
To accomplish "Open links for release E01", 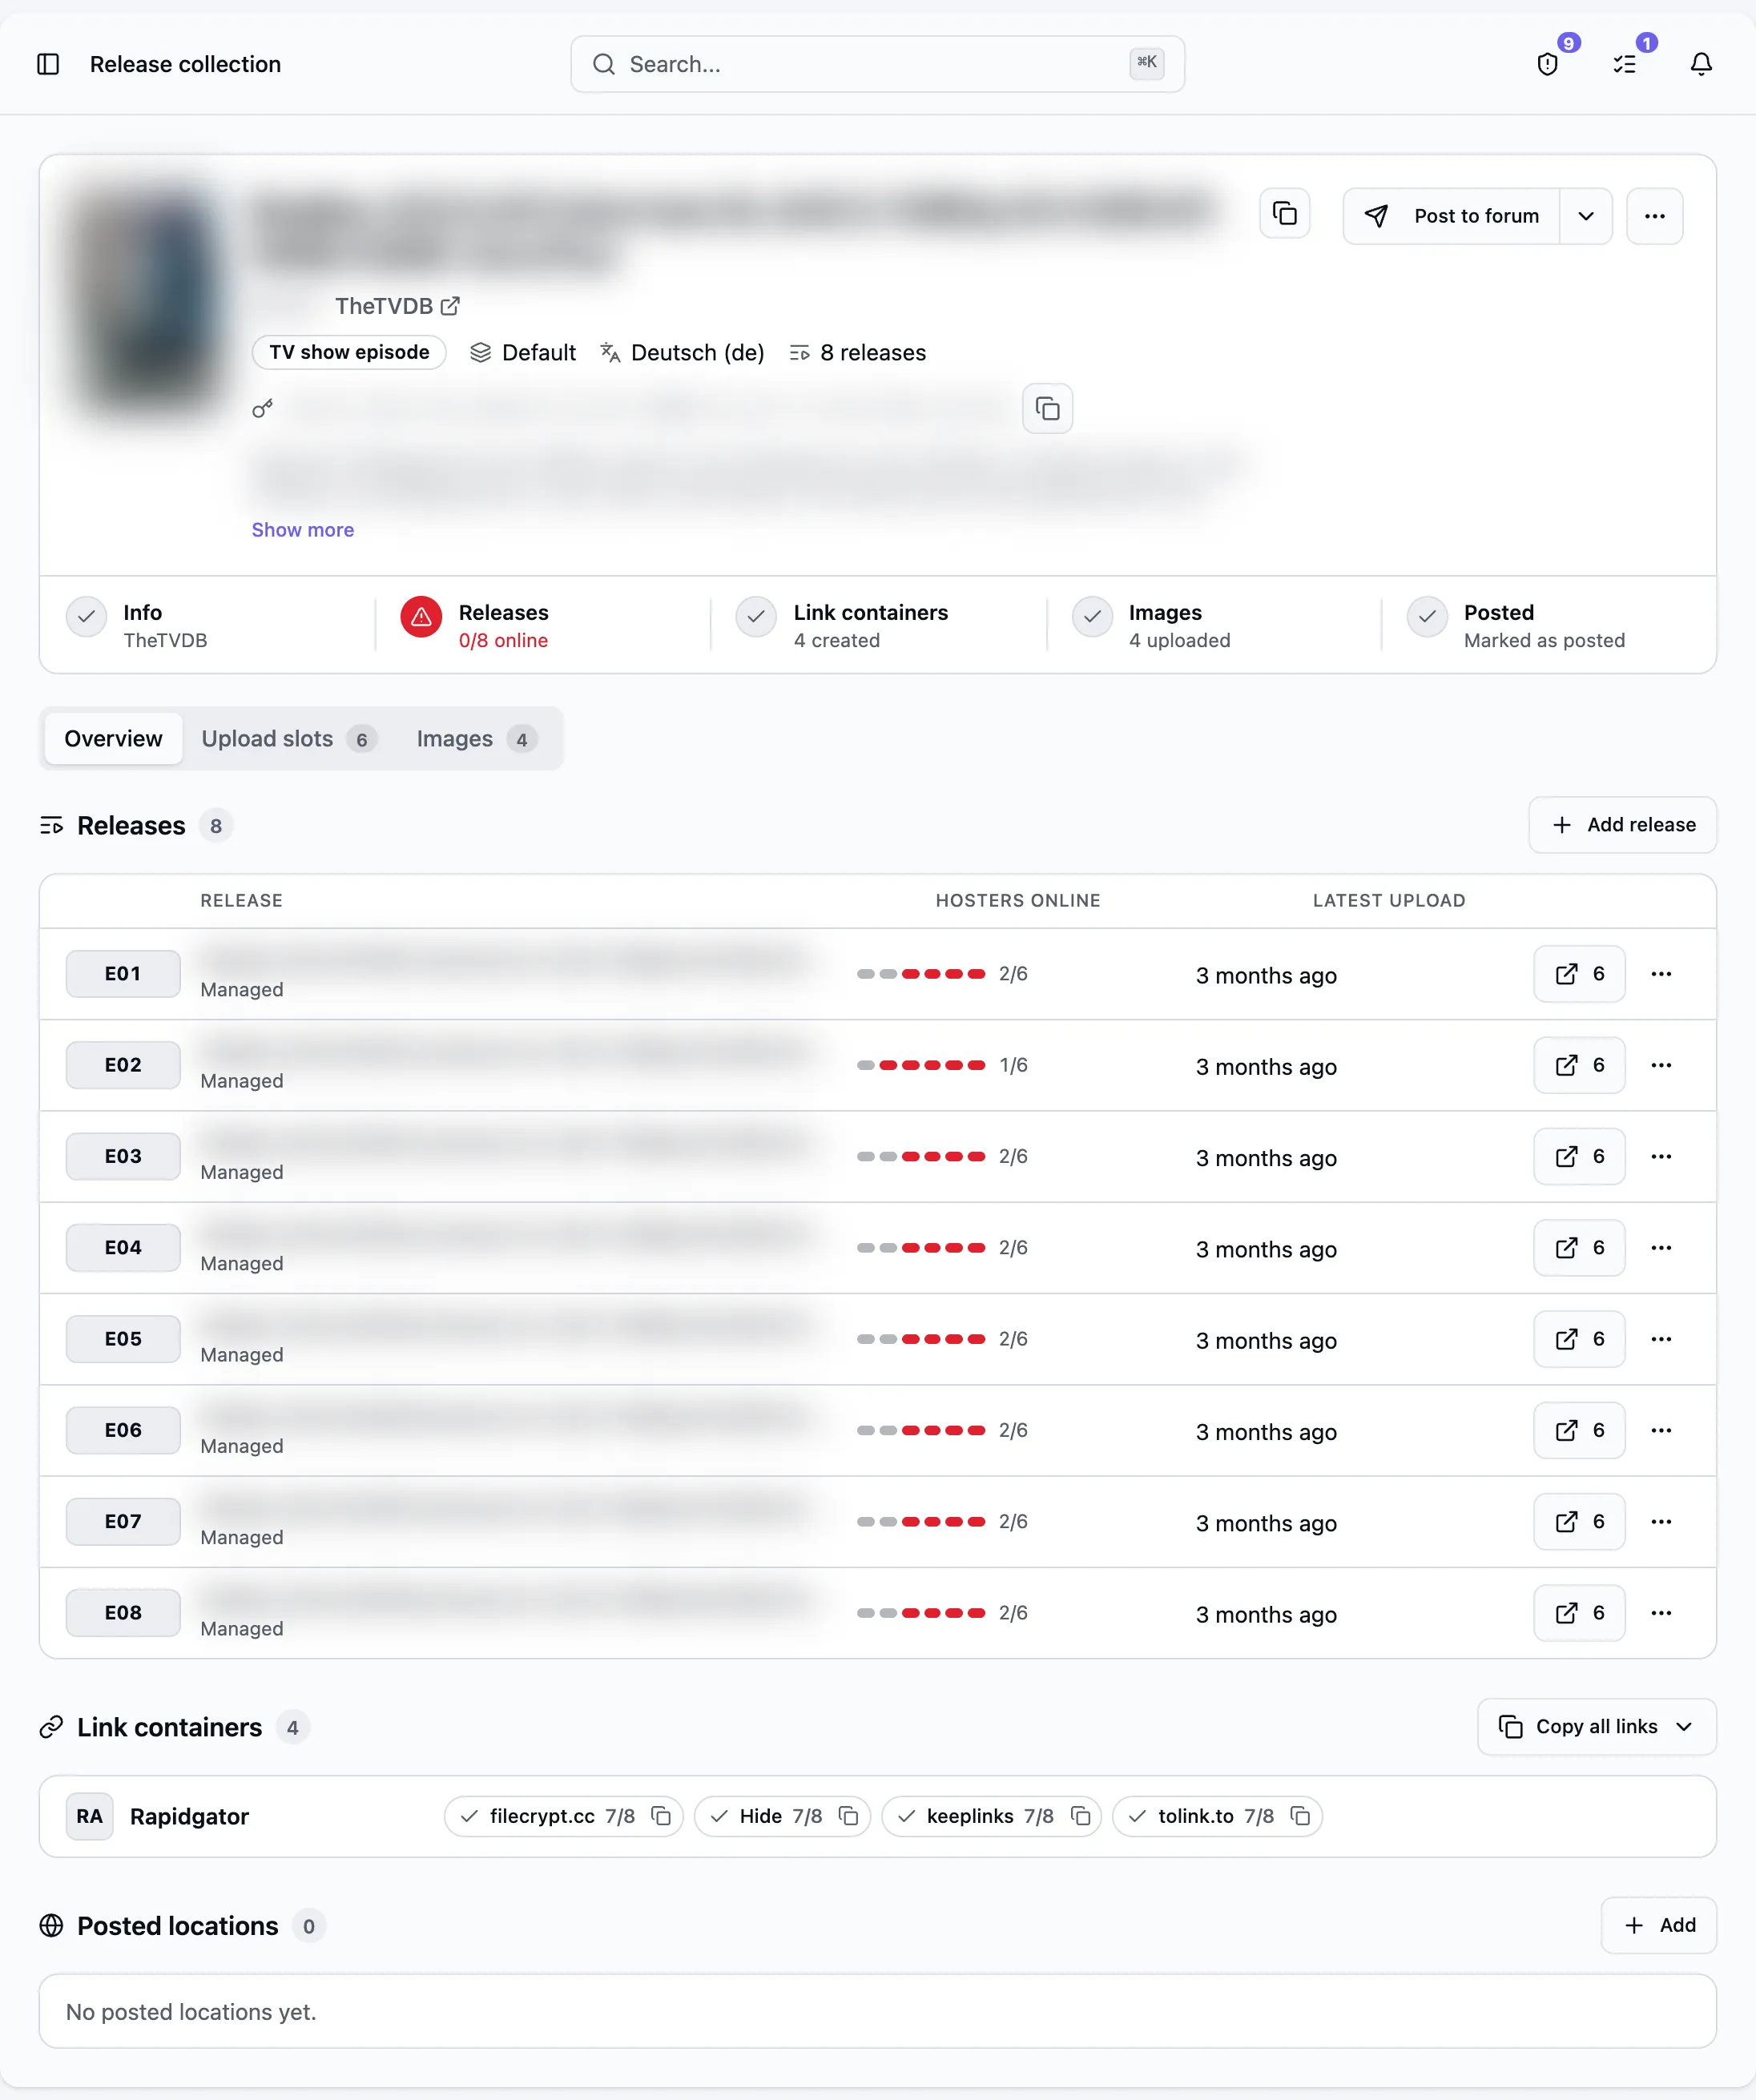I will pyautogui.click(x=1579, y=974).
